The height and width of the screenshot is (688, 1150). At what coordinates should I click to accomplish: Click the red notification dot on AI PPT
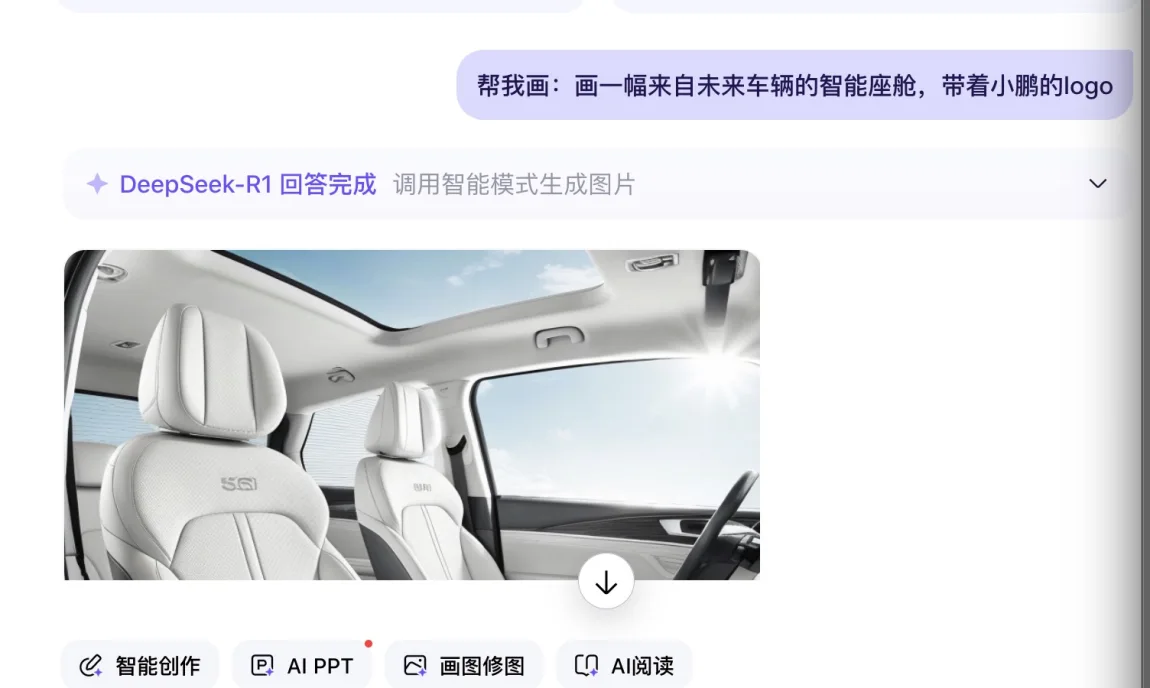click(x=368, y=644)
